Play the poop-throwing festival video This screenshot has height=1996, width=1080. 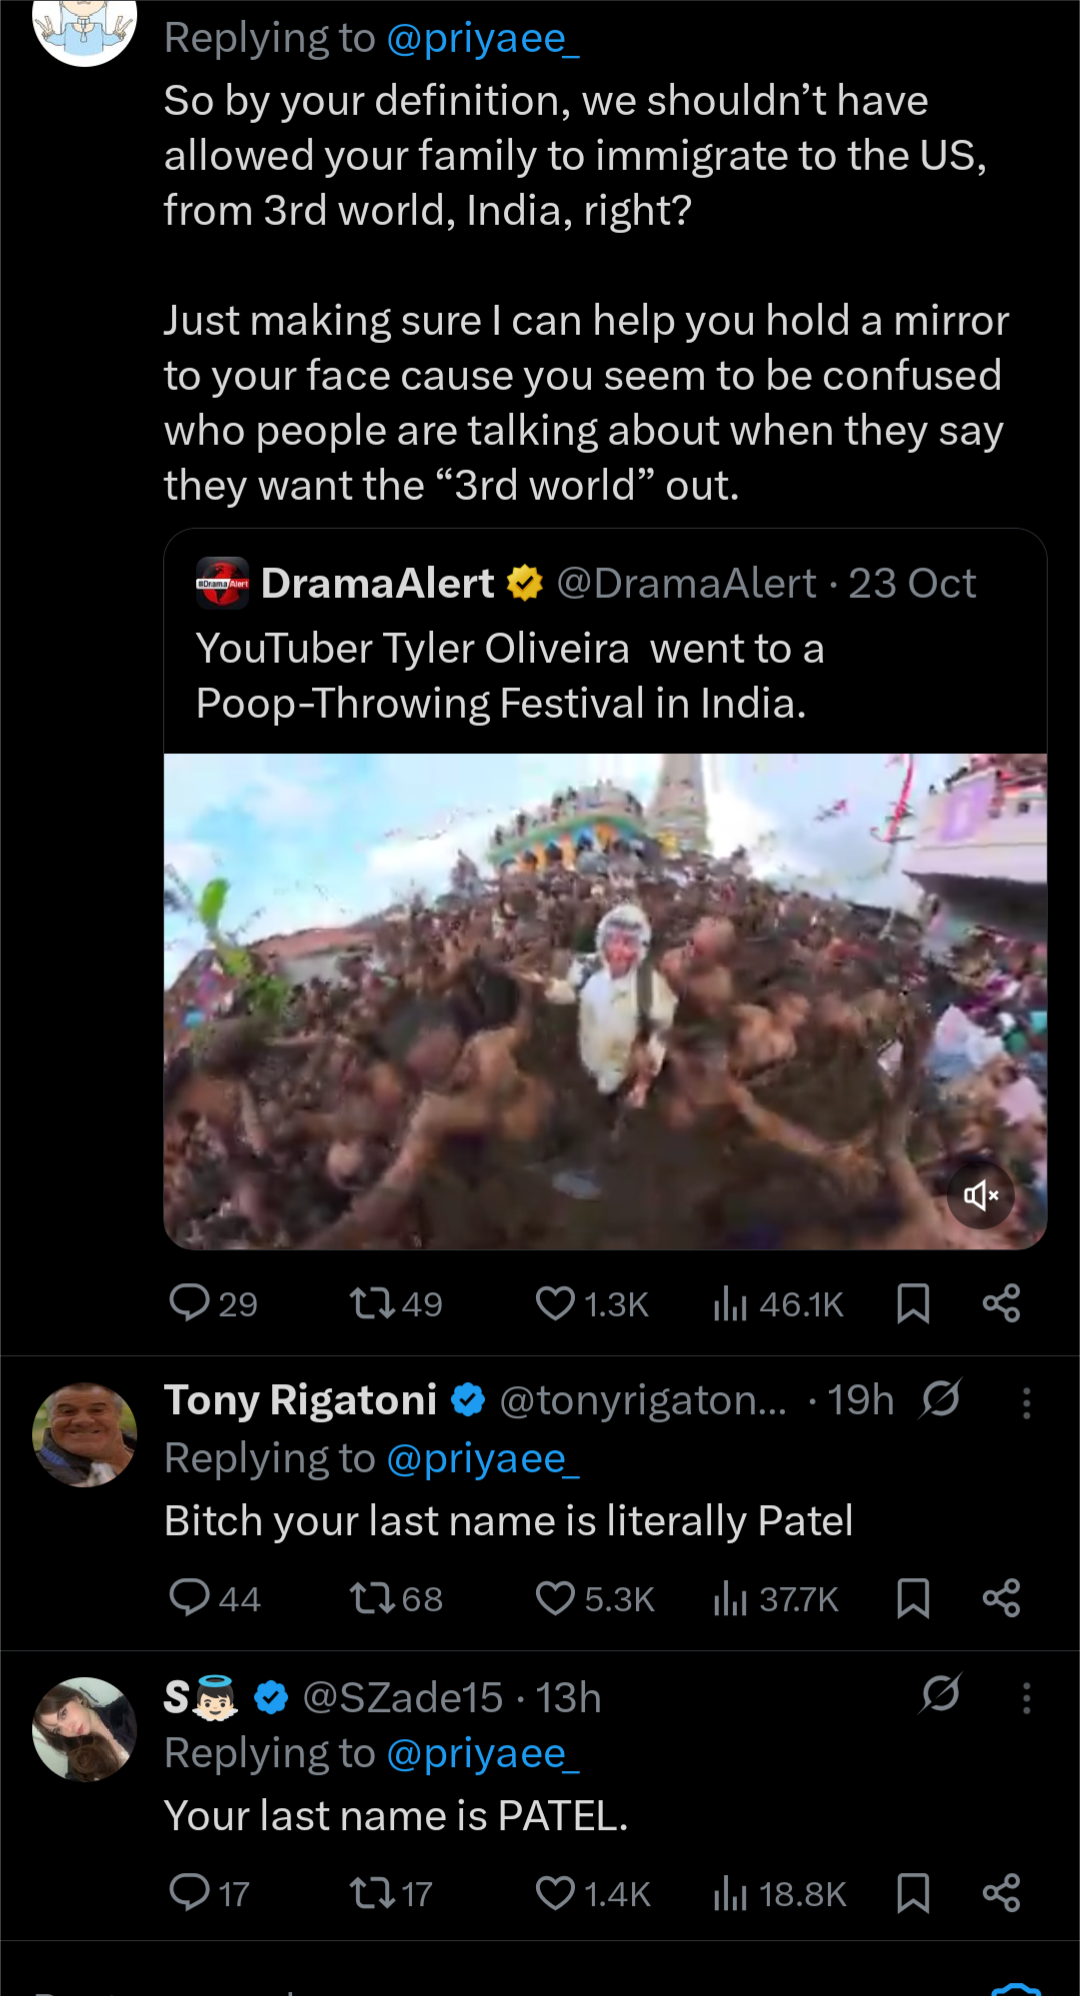pos(604,1000)
